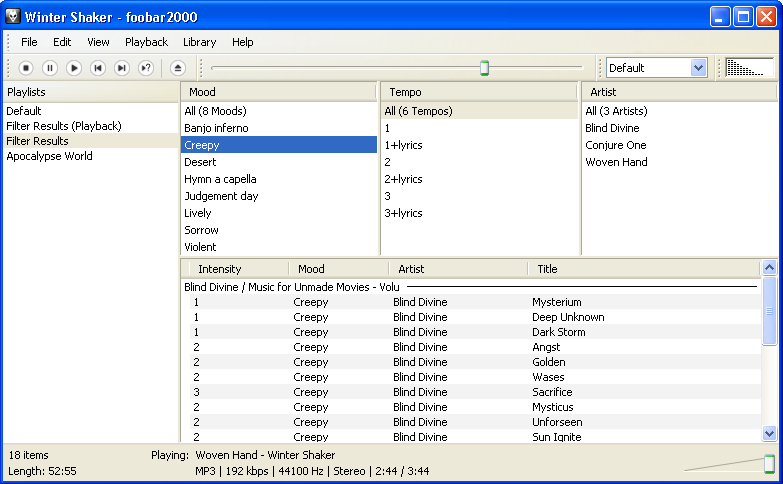Image resolution: width=783 pixels, height=484 pixels.
Task: Select the Desert mood
Action: (x=279, y=162)
